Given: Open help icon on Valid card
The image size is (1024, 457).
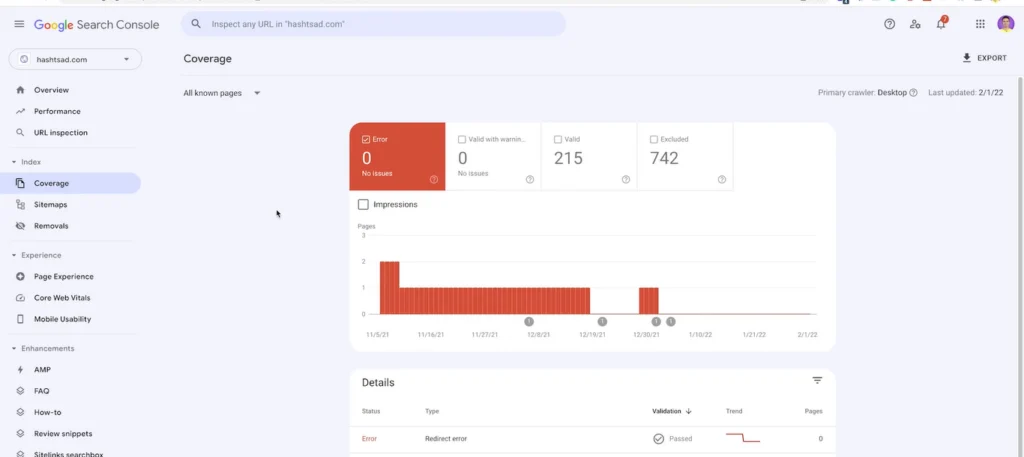Looking at the screenshot, I should [626, 180].
